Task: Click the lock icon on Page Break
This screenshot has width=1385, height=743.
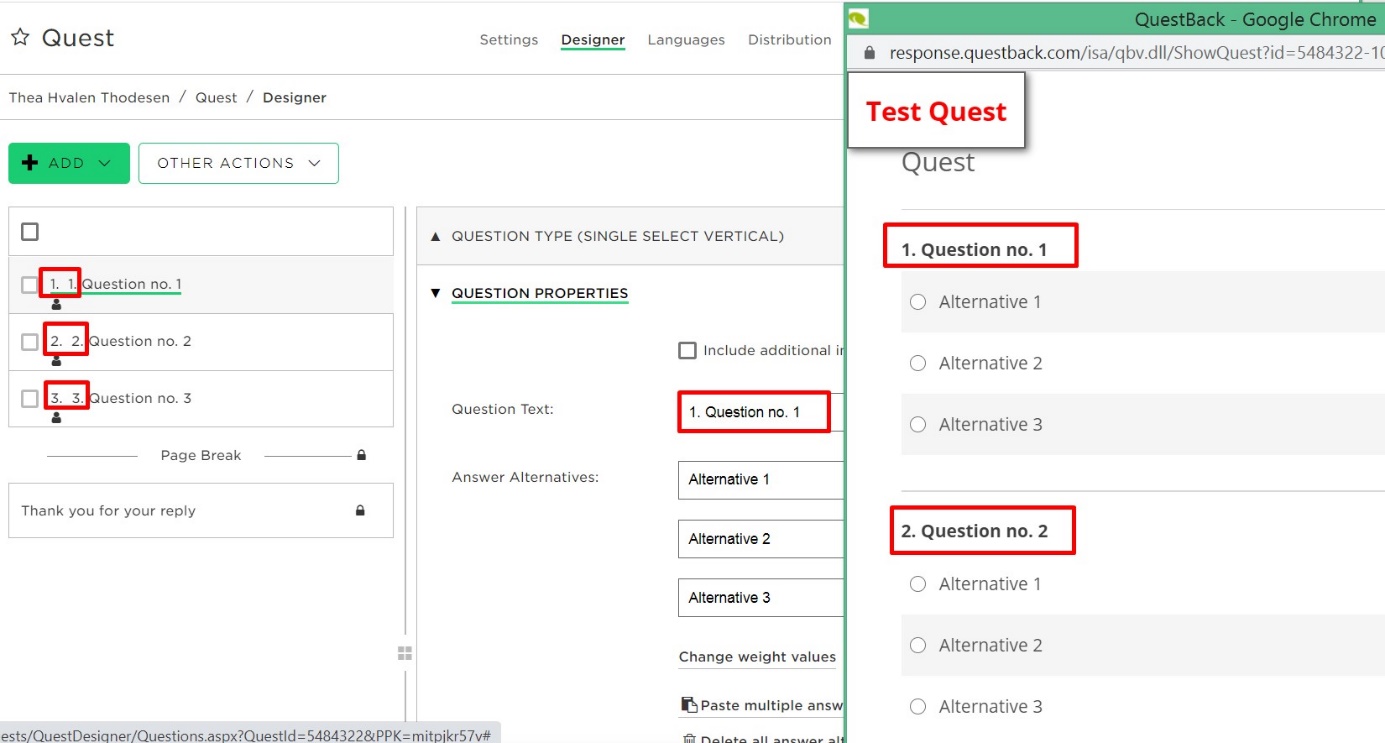Action: tap(361, 455)
